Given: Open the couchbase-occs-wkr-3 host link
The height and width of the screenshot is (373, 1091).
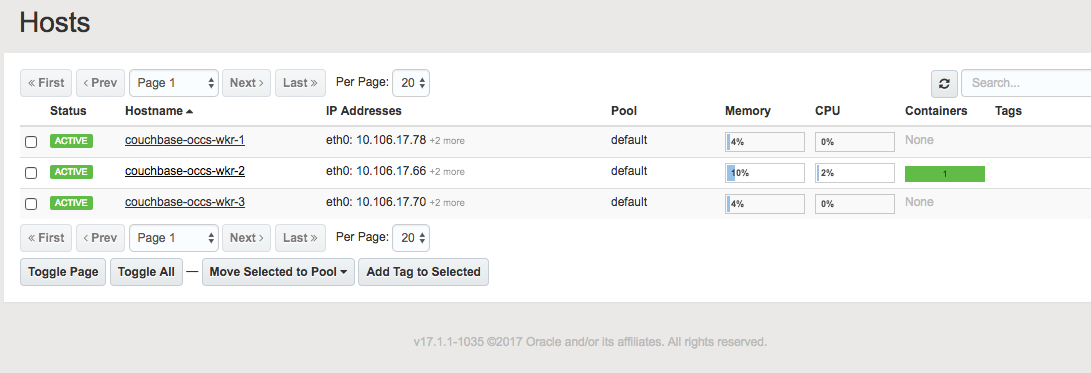Looking at the screenshot, I should [185, 203].
